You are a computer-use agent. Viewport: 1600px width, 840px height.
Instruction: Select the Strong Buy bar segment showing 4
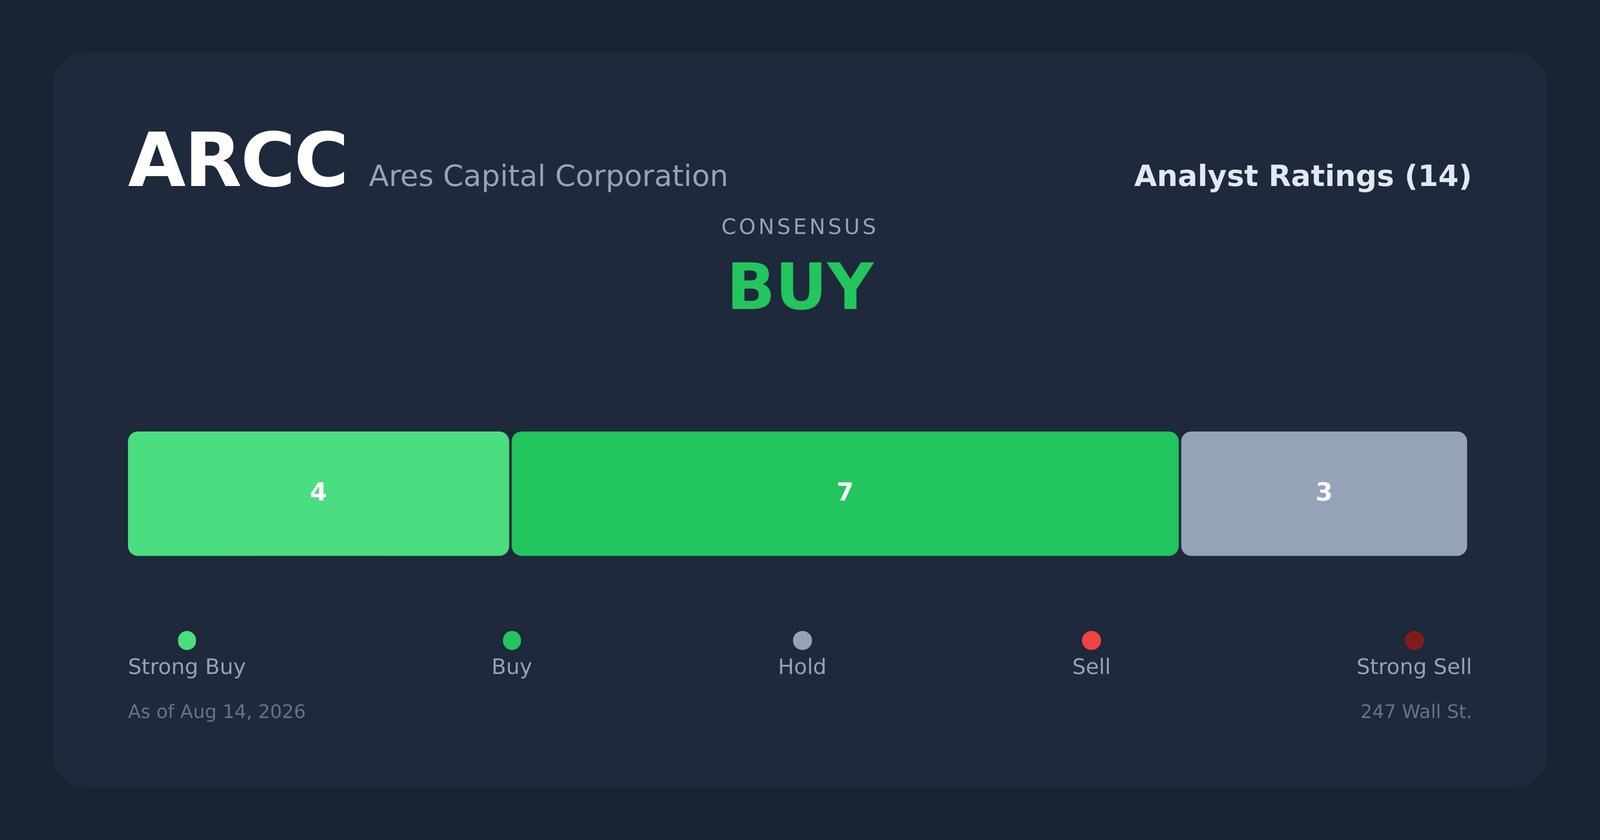[318, 494]
